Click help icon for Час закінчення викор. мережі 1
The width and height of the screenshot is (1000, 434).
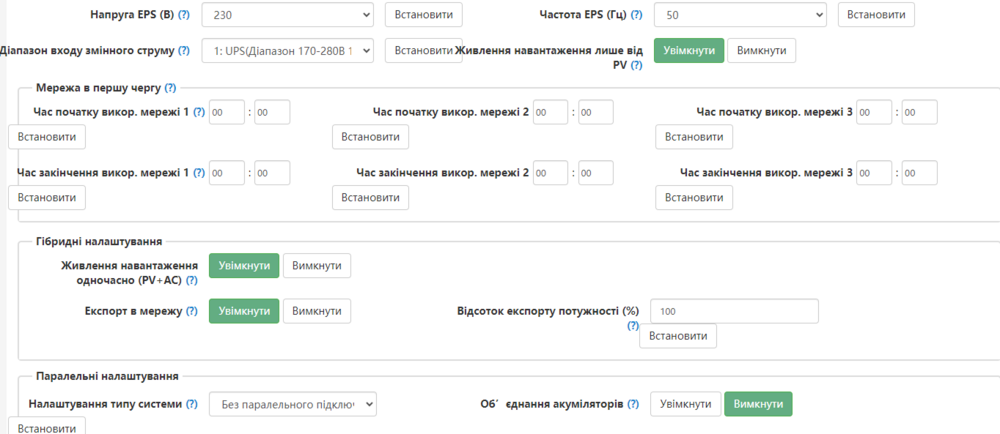click(198, 173)
